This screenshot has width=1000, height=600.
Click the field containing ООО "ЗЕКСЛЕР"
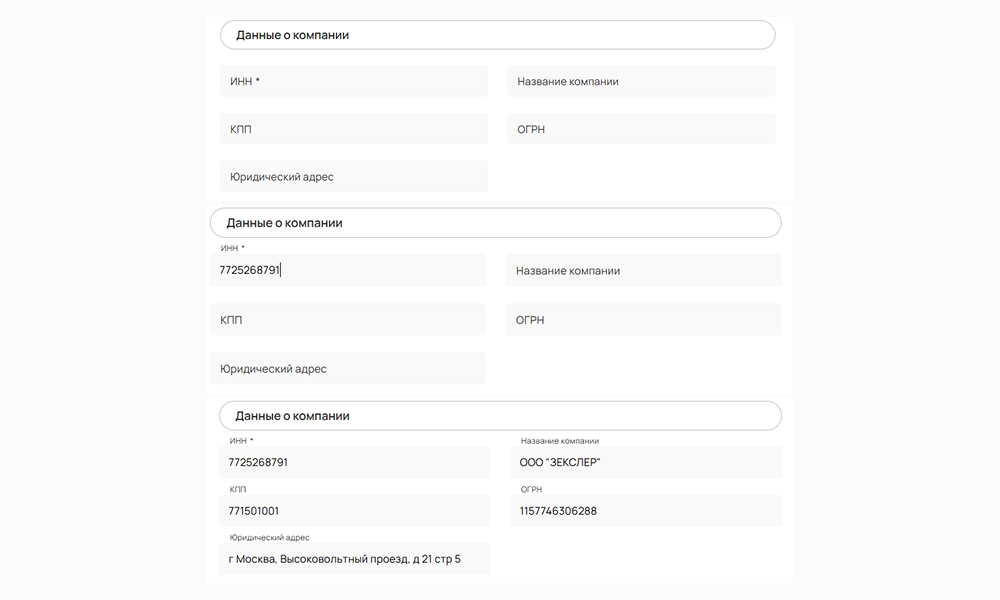650,462
